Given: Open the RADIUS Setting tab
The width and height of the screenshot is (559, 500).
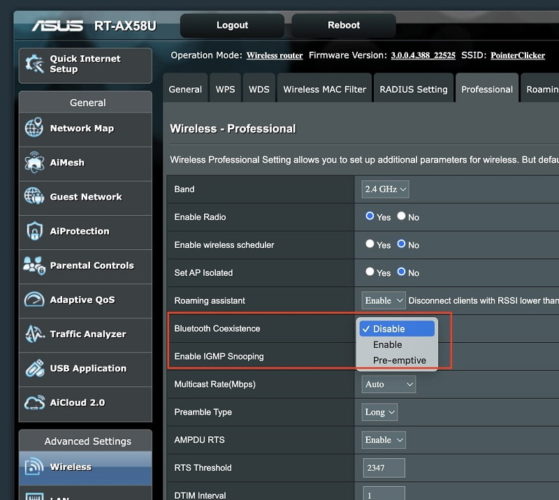Looking at the screenshot, I should 414,88.
